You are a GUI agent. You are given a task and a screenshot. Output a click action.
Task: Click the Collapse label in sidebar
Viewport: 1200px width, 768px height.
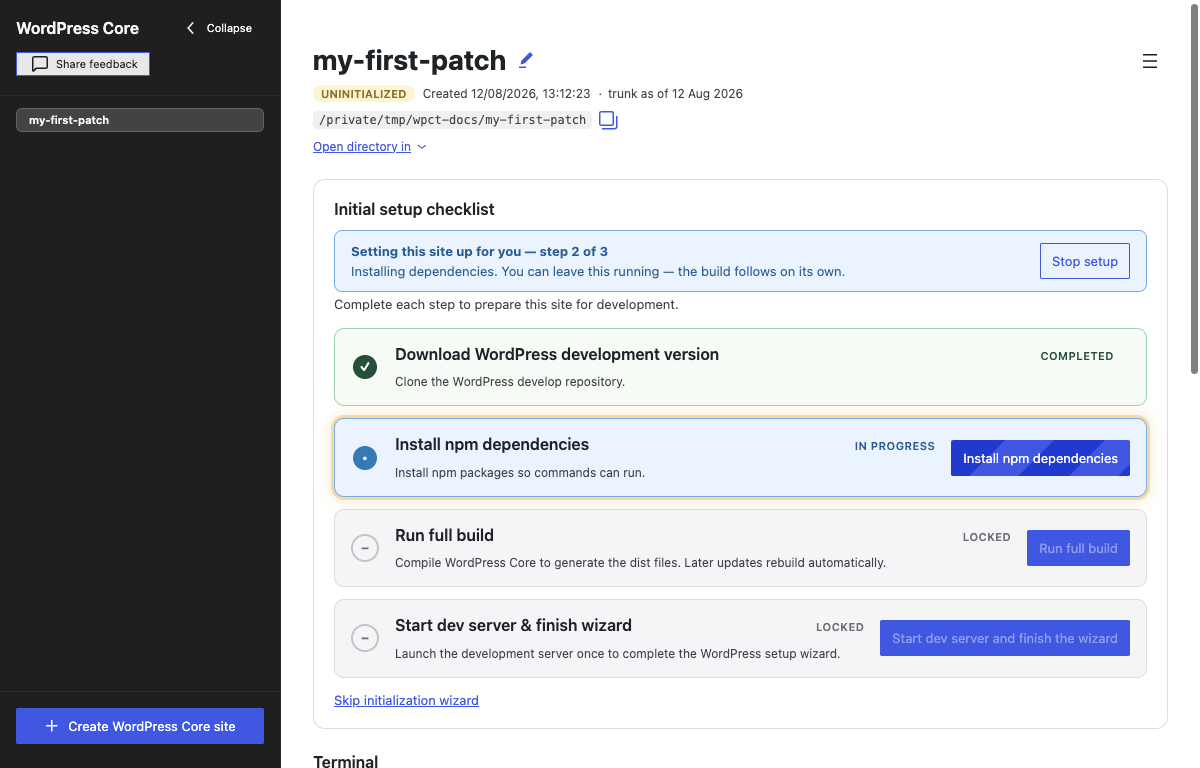(x=229, y=28)
